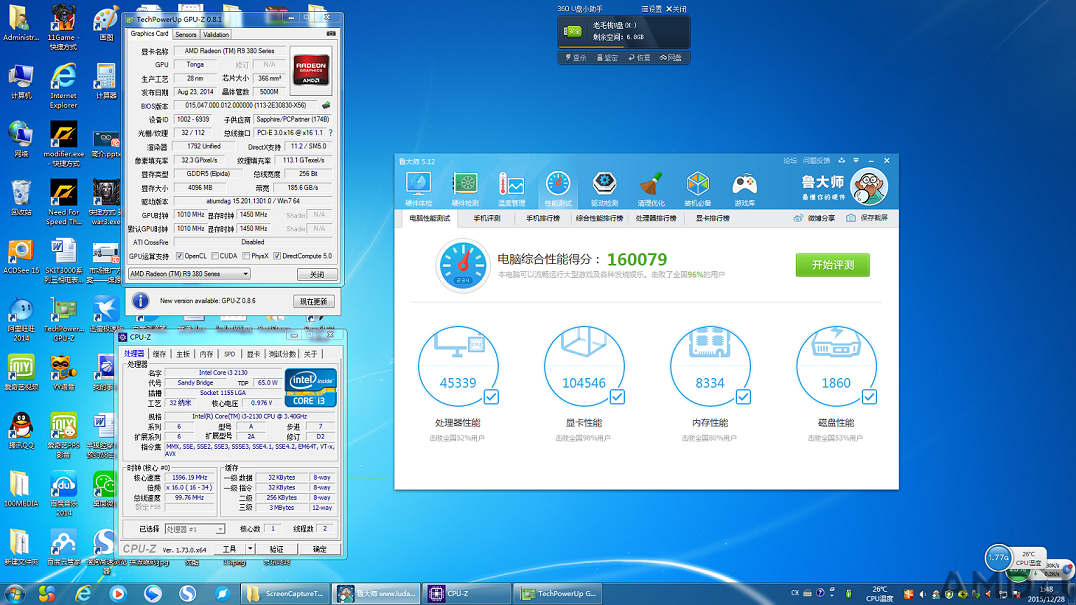Click the 1.77G floating memory ball

(x=998, y=558)
